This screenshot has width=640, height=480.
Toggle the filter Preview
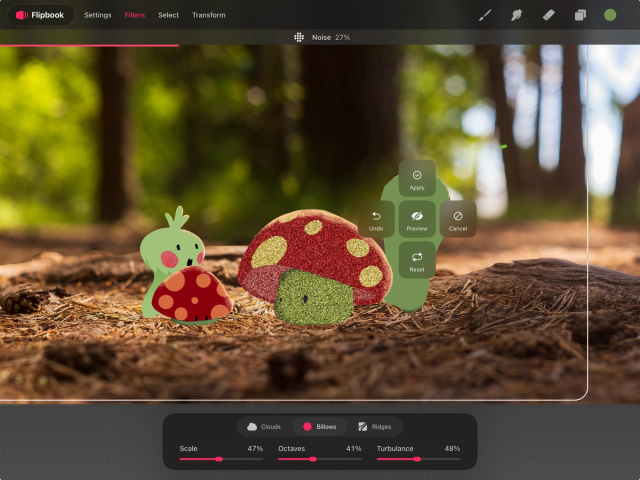tap(417, 220)
